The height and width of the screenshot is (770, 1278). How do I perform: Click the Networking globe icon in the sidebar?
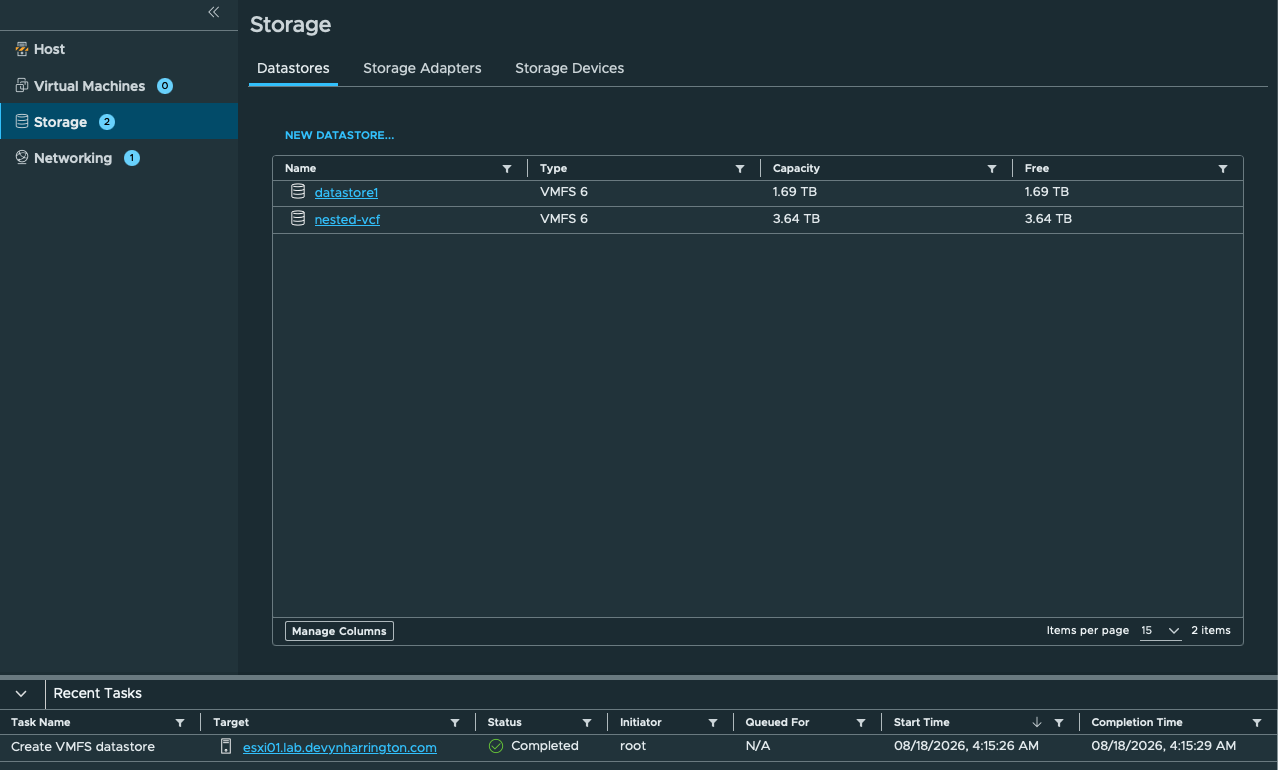tap(22, 158)
